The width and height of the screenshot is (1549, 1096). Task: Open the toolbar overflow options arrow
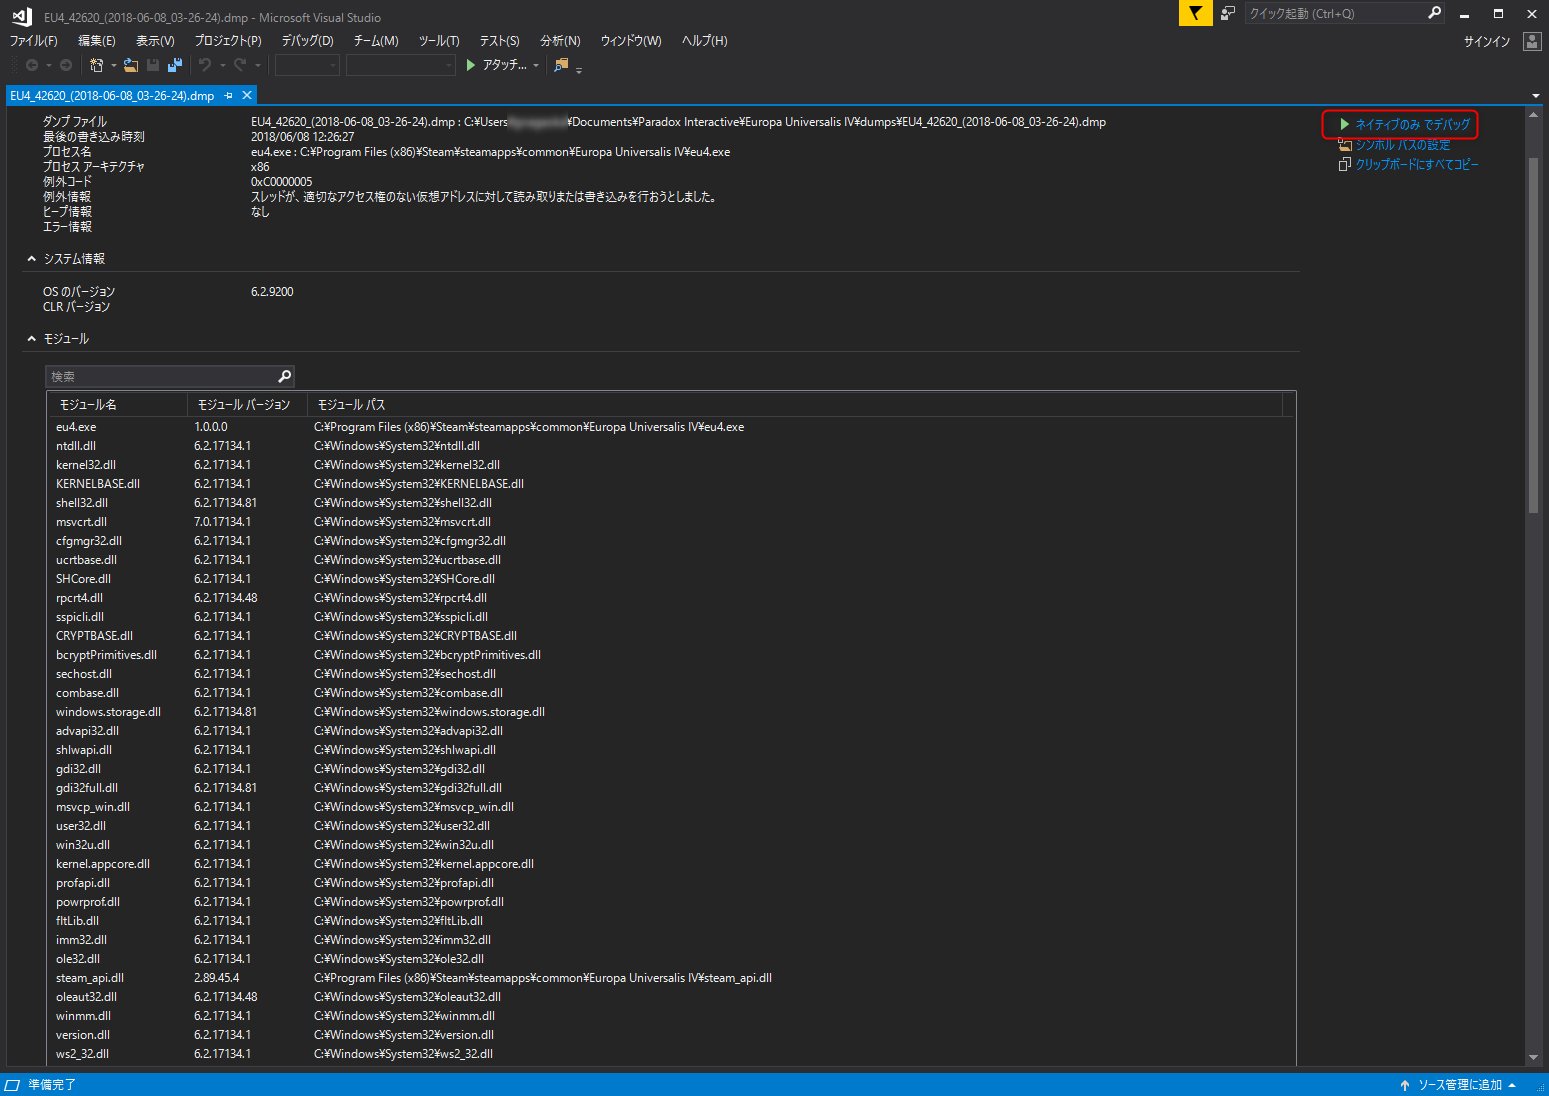point(579,69)
